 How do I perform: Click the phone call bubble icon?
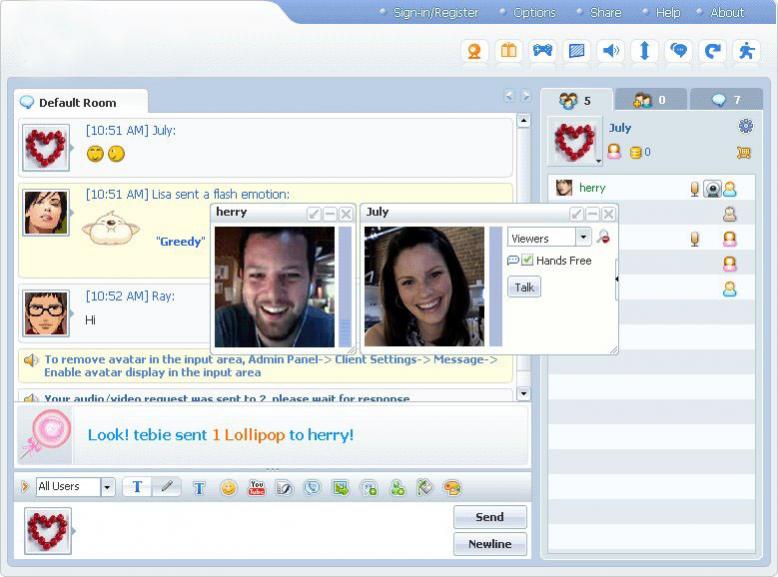click(313, 488)
